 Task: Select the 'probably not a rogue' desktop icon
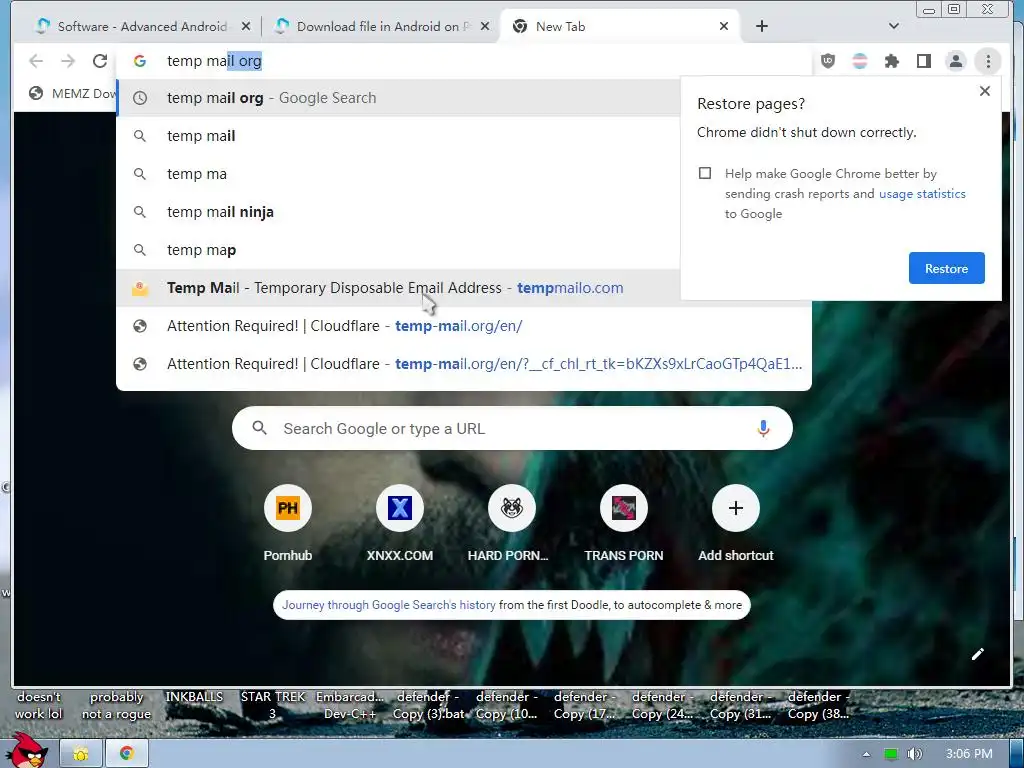(x=116, y=705)
